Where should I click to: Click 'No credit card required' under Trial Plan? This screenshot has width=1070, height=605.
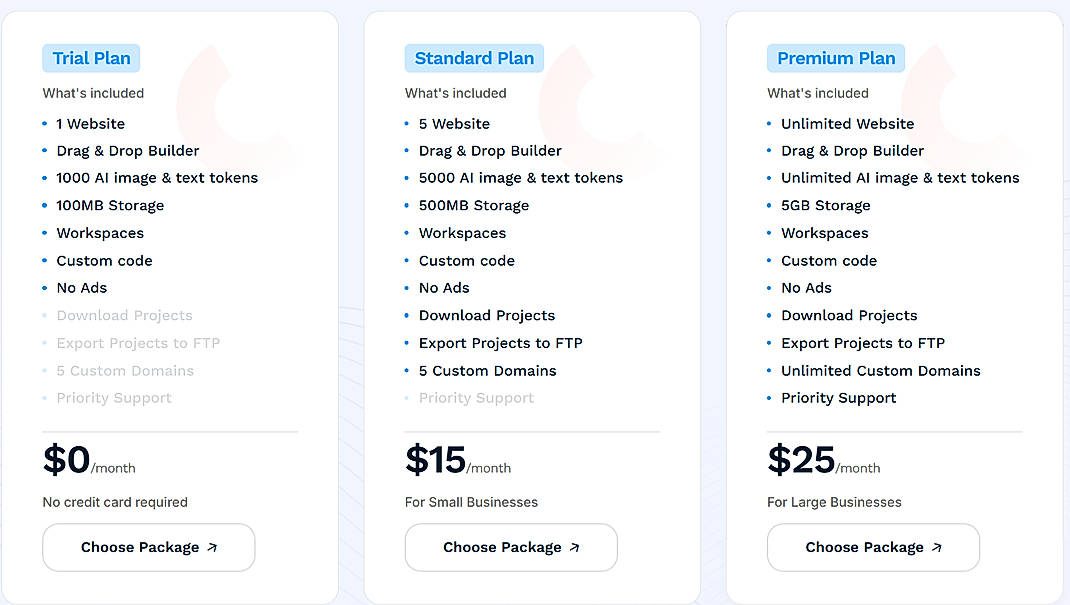(x=114, y=502)
